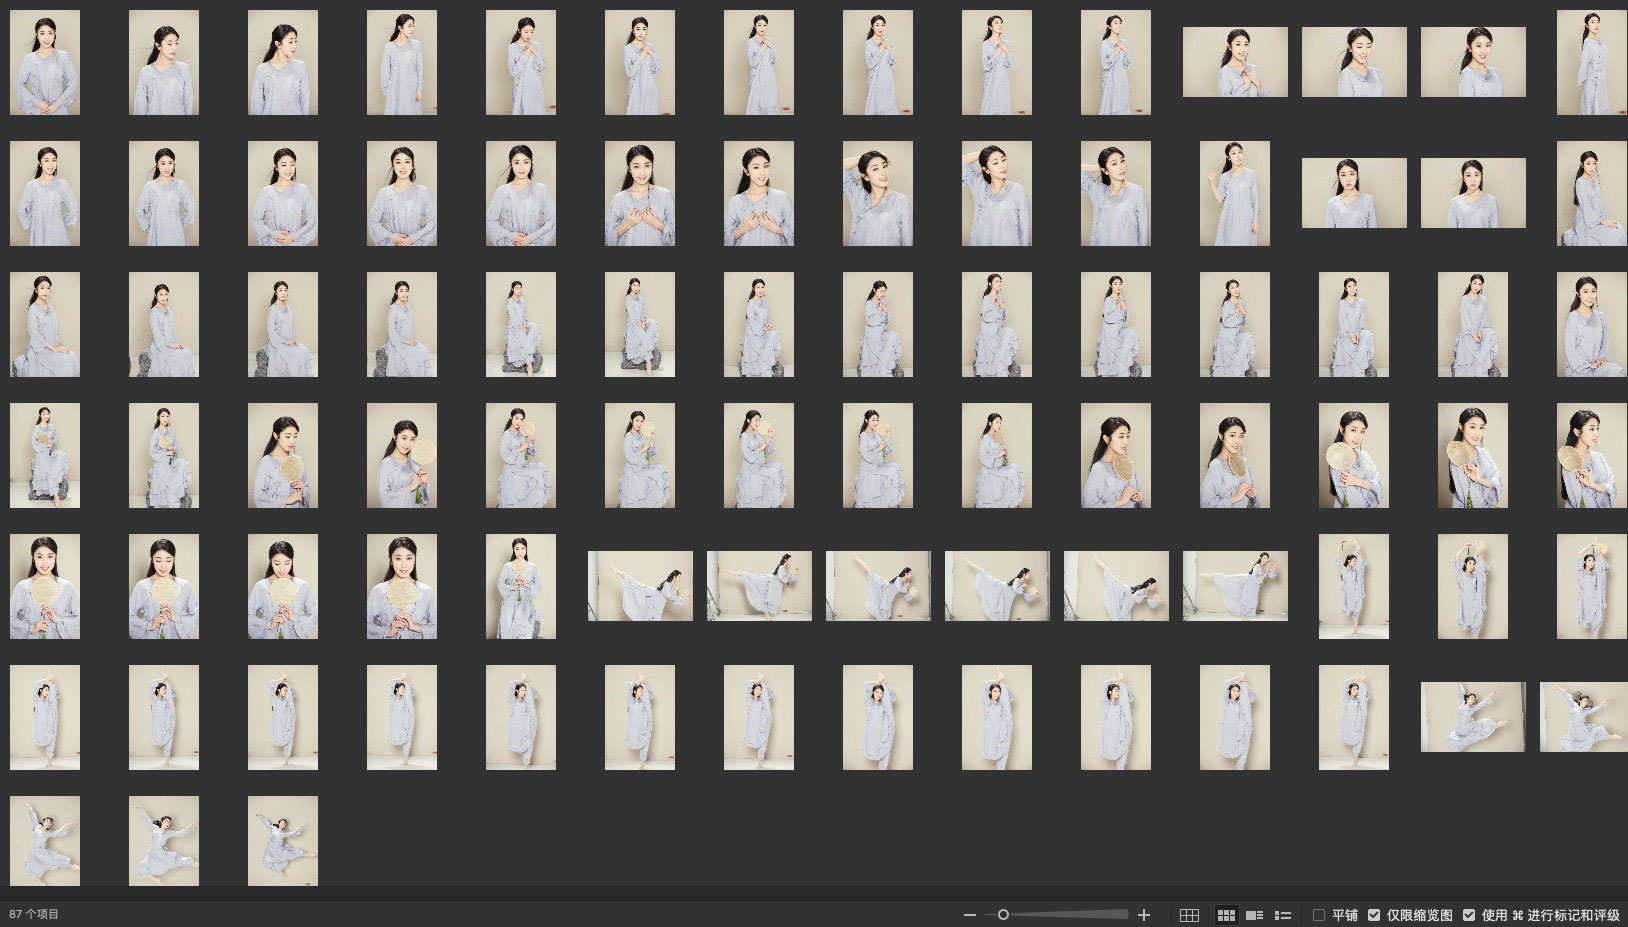Click the plus icon to enlarge thumbnails
1628x927 pixels.
point(1144,915)
